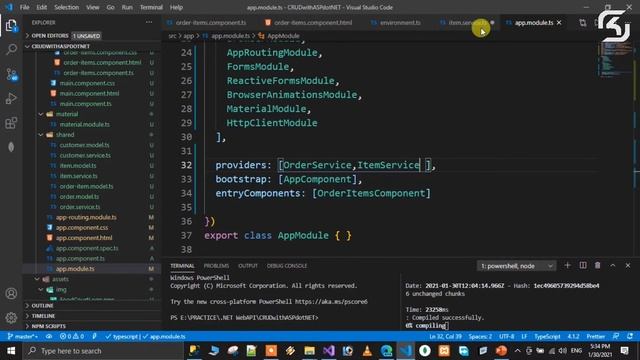The width and height of the screenshot is (640, 360).
Task: Open the MongoDB leaf icon in activity bar
Action: [x=11, y=147]
